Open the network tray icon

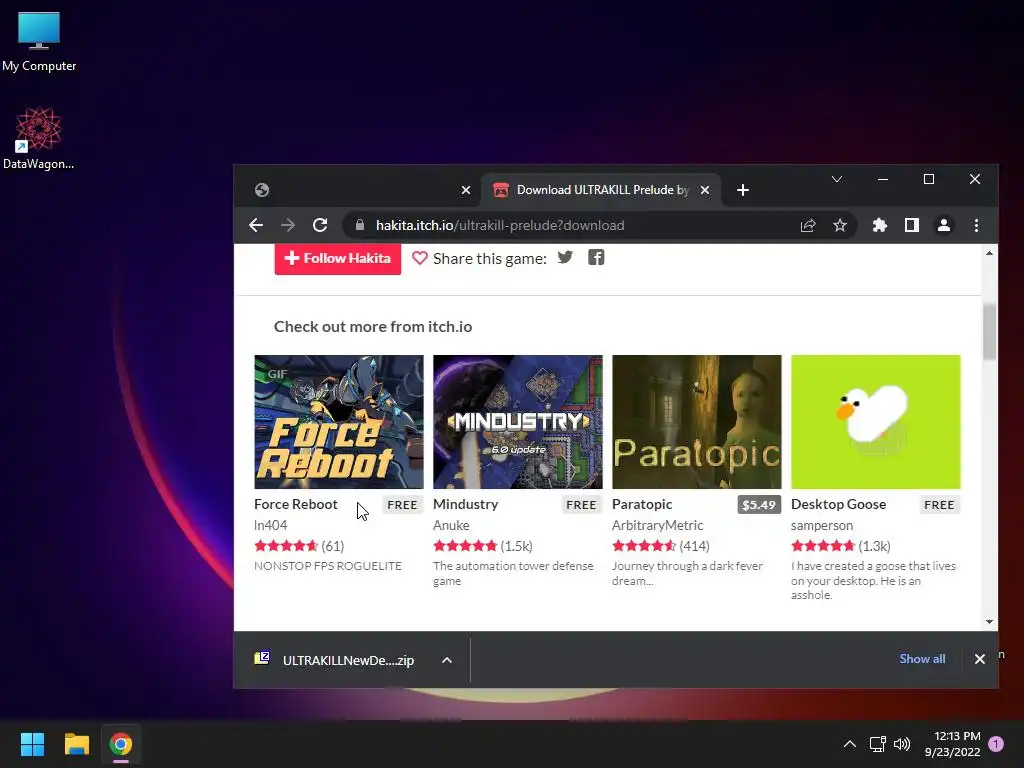tap(877, 744)
